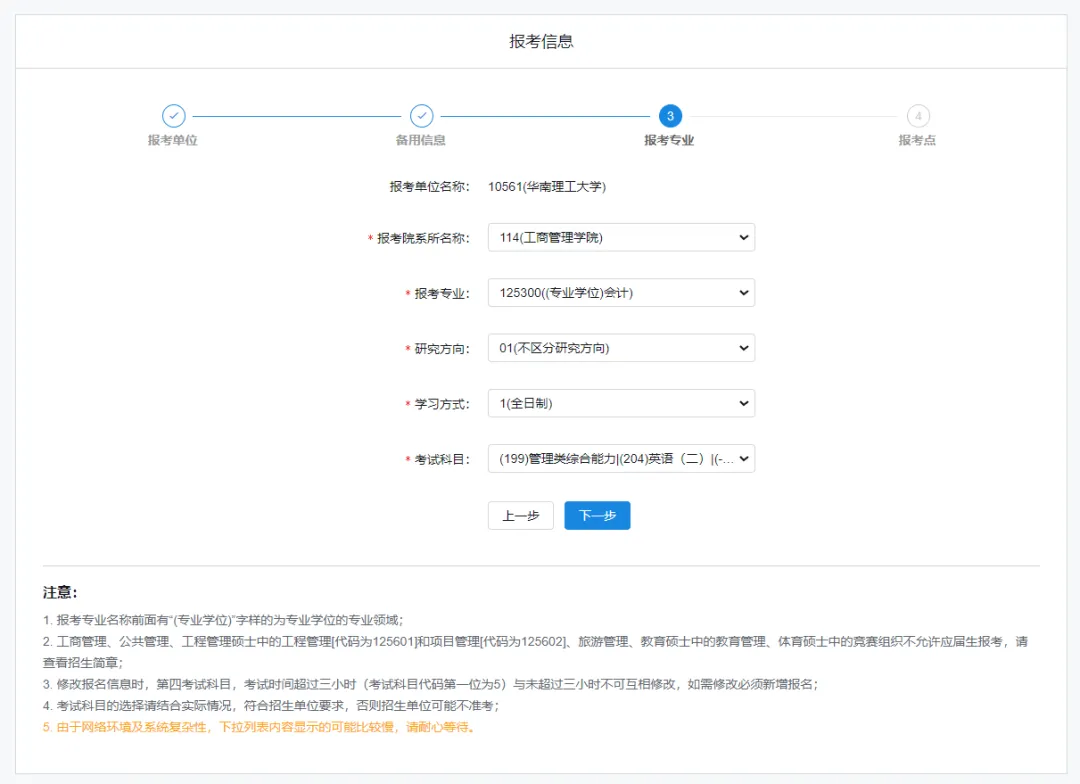Click the 备用信息 step label
Screen dimensions: 1080x784
[421, 141]
